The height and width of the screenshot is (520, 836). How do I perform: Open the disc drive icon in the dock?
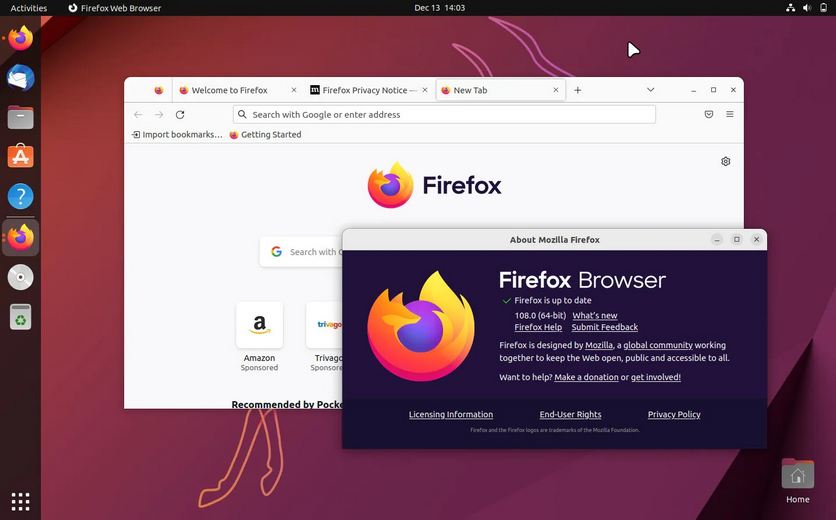click(x=20, y=277)
